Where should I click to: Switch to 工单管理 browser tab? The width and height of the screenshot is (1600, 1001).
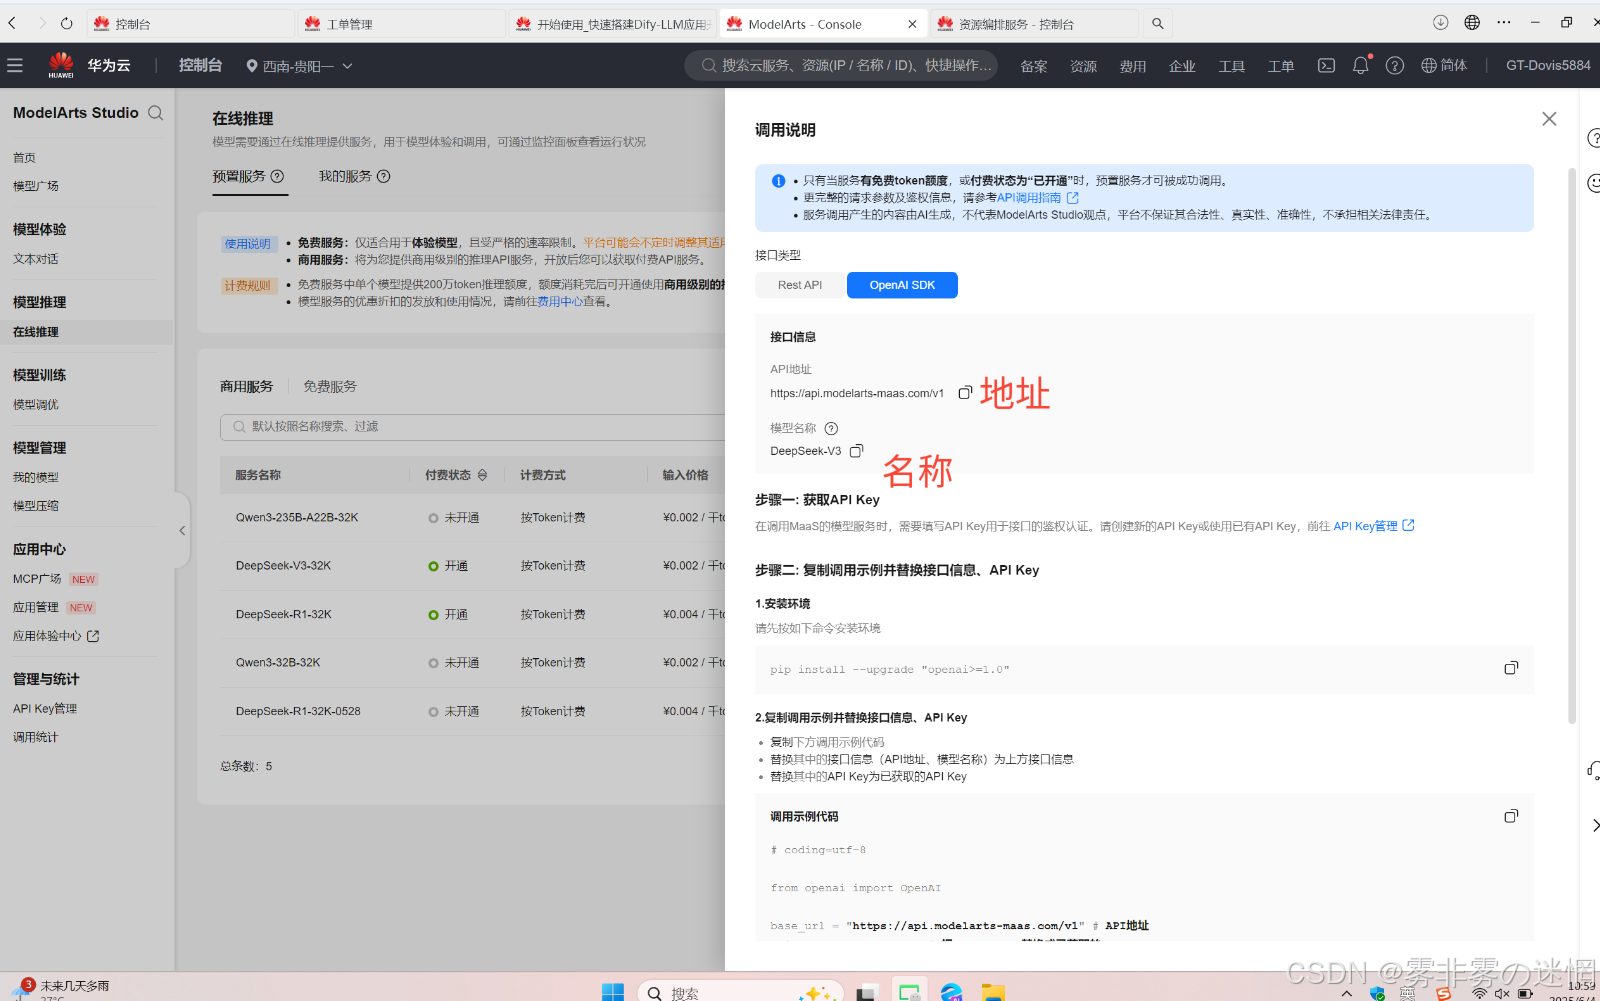400,24
